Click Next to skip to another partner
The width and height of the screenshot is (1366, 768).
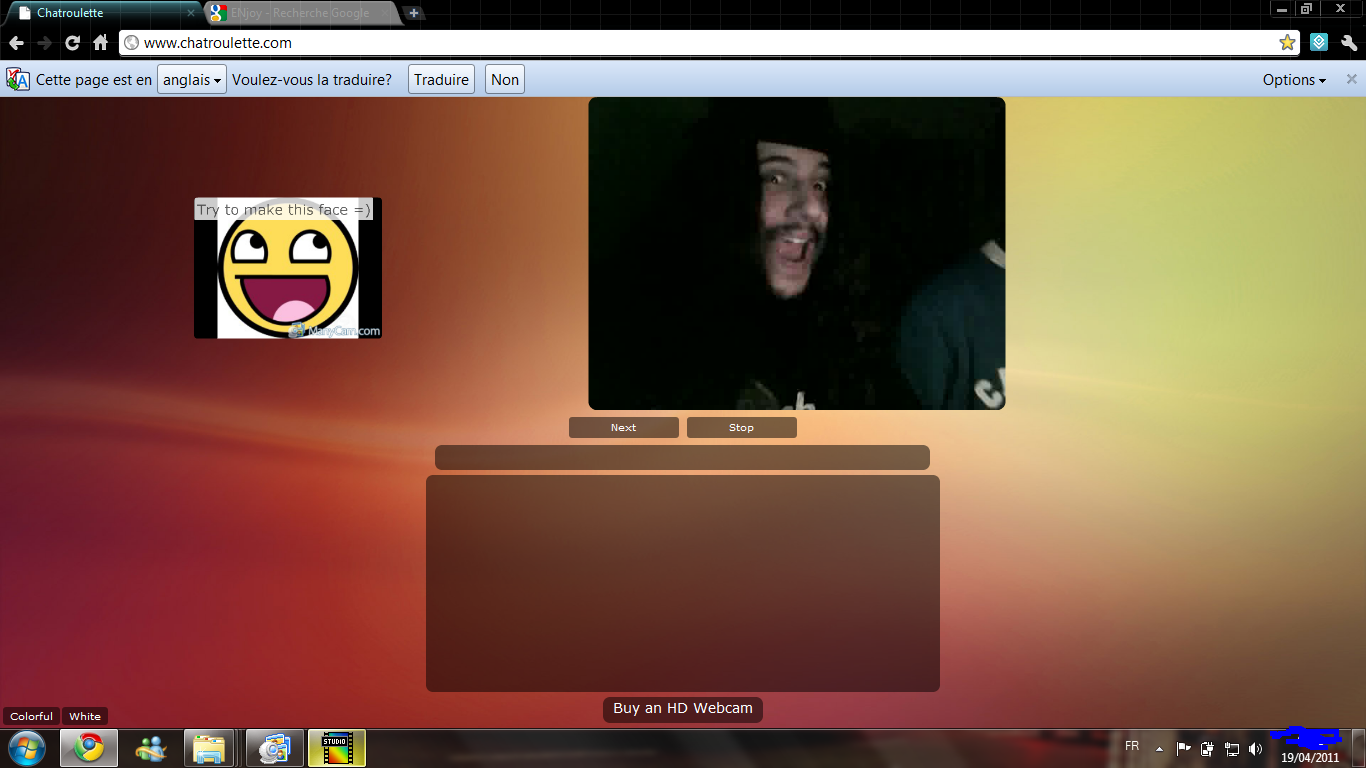coord(624,427)
